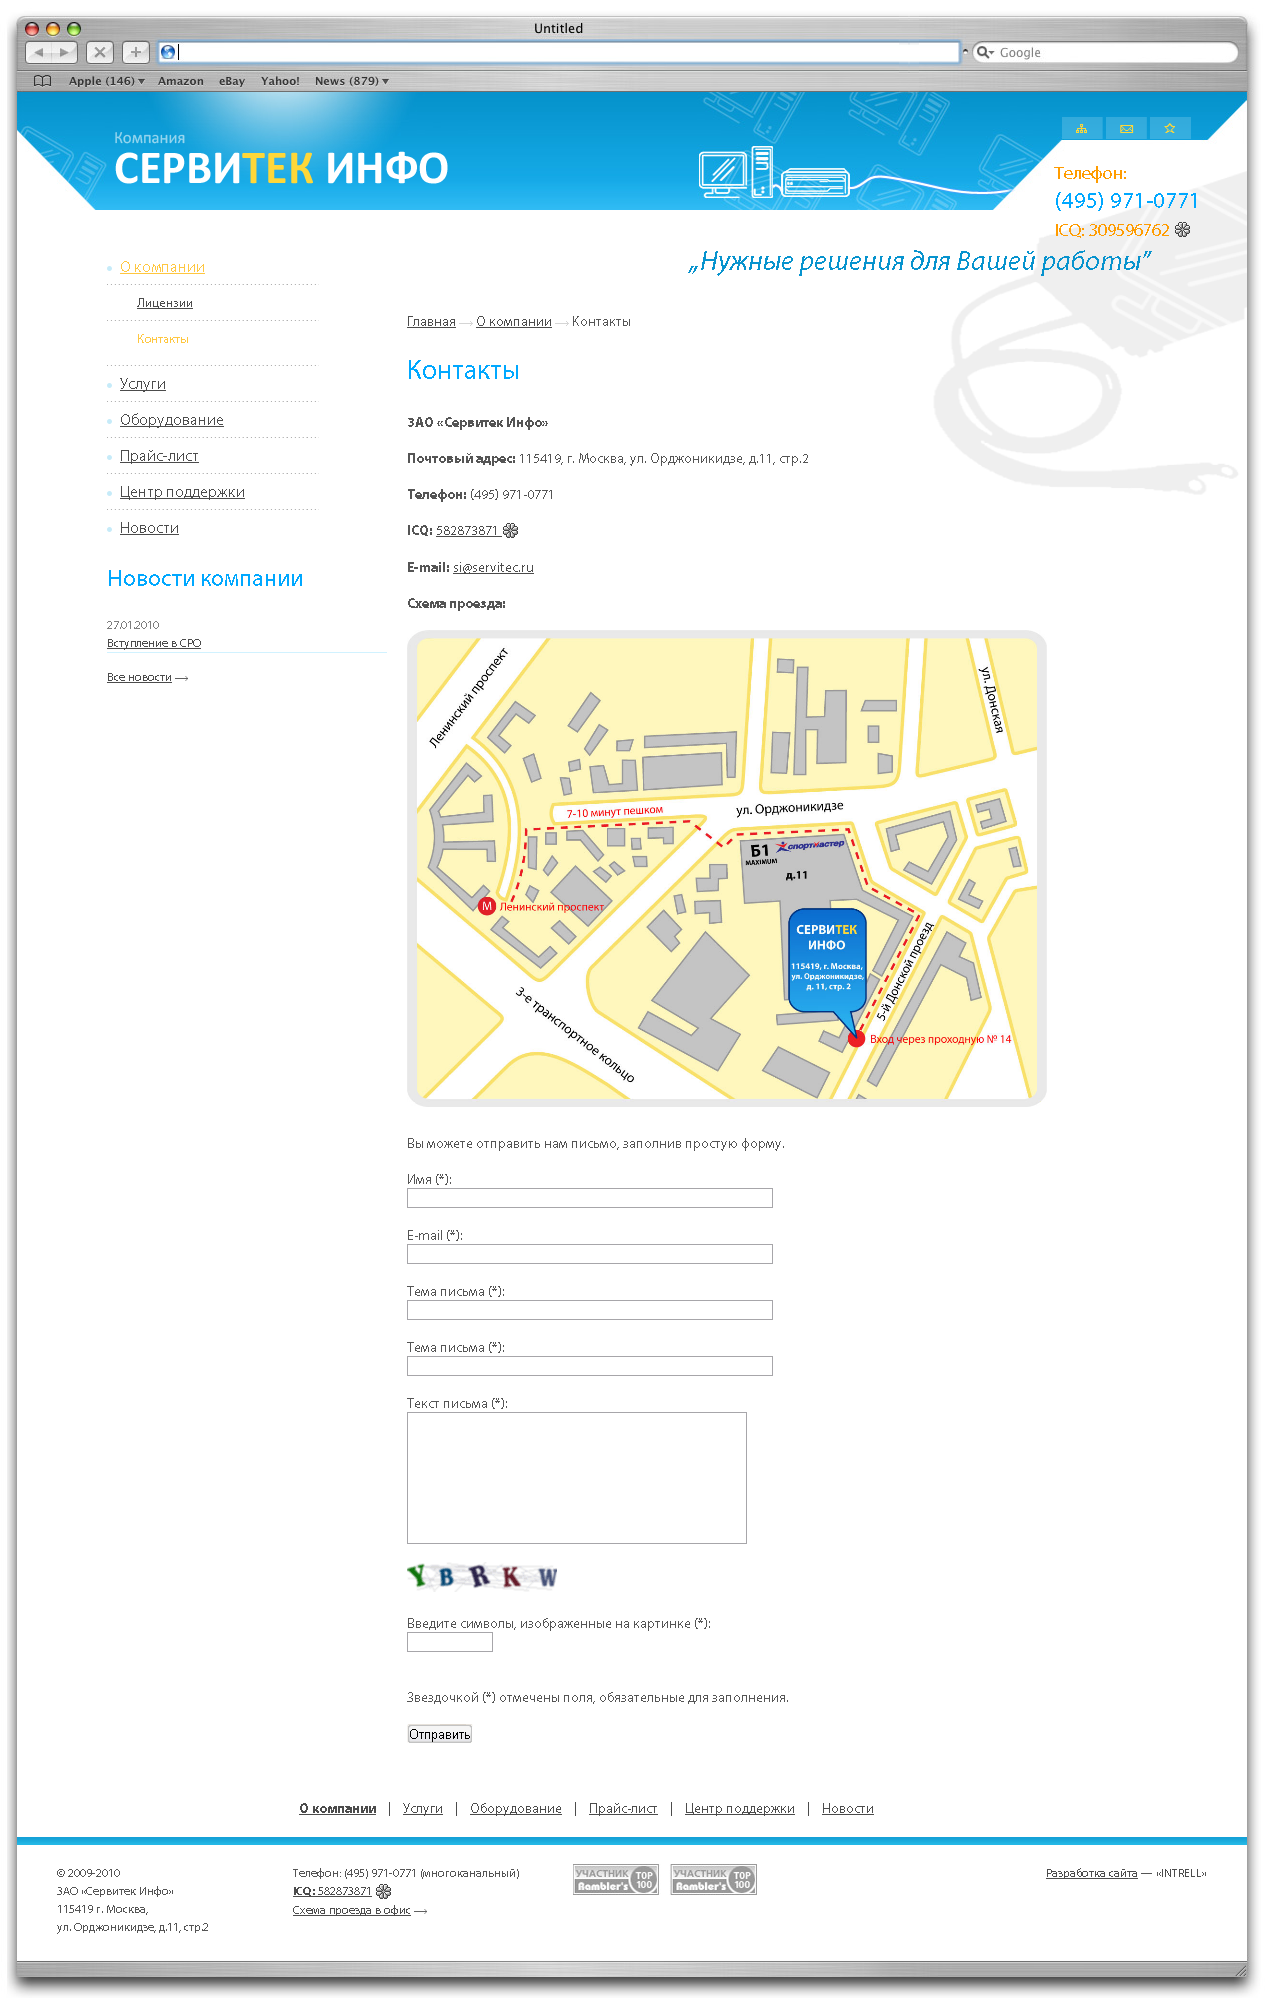Open the Все новости link
The width and height of the screenshot is (1265, 1998).
point(140,678)
